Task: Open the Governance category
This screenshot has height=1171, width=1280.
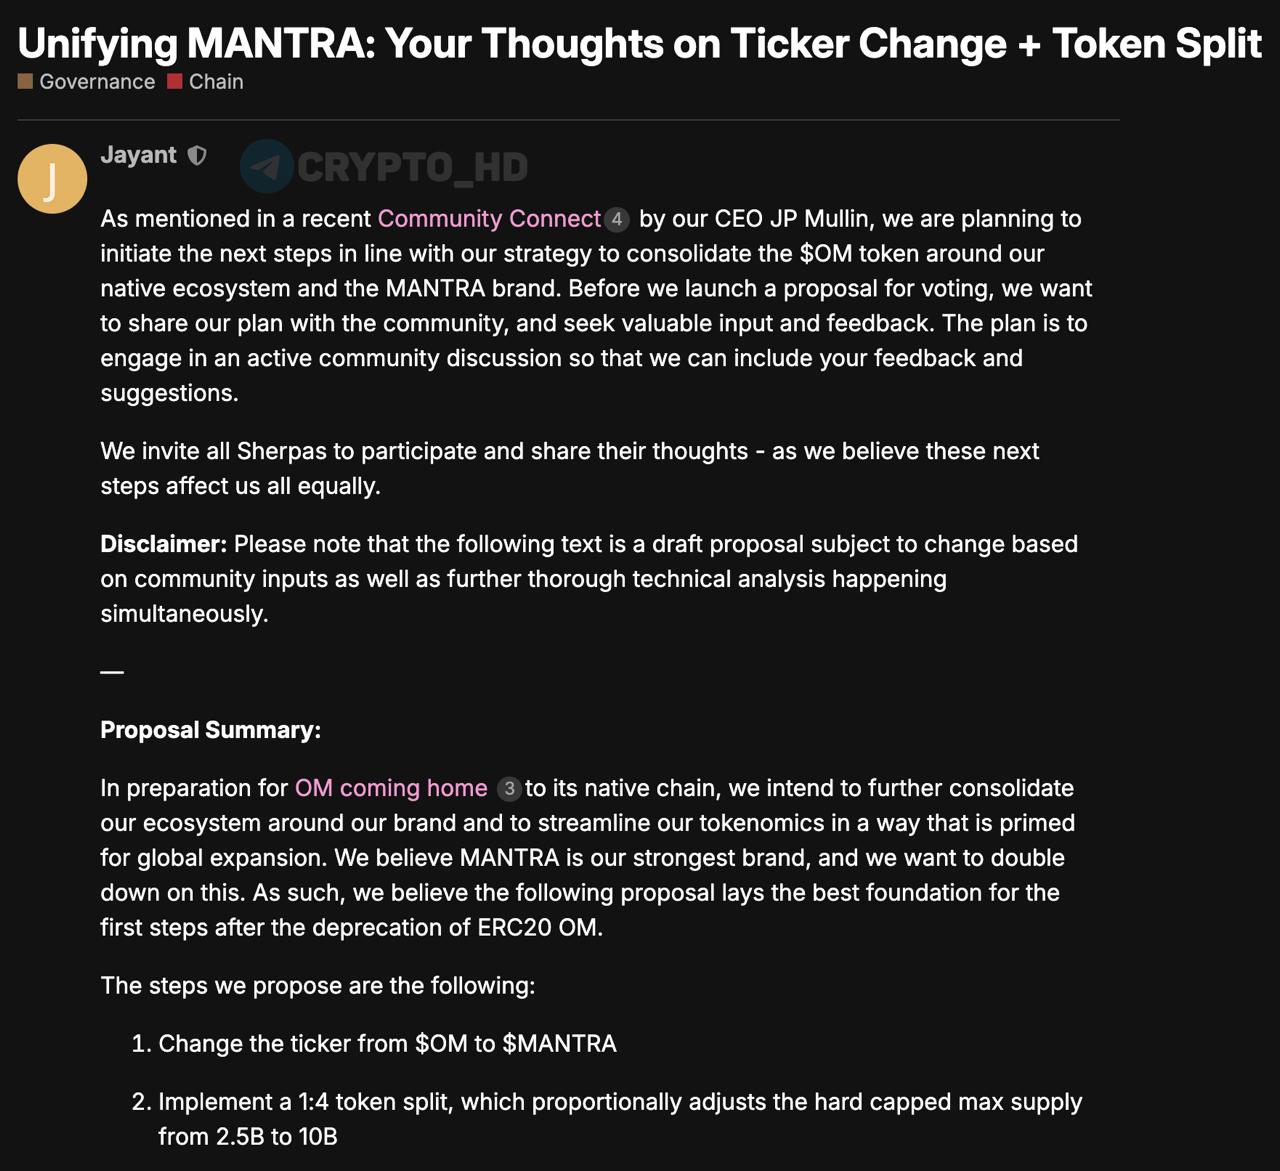Action: tap(97, 81)
